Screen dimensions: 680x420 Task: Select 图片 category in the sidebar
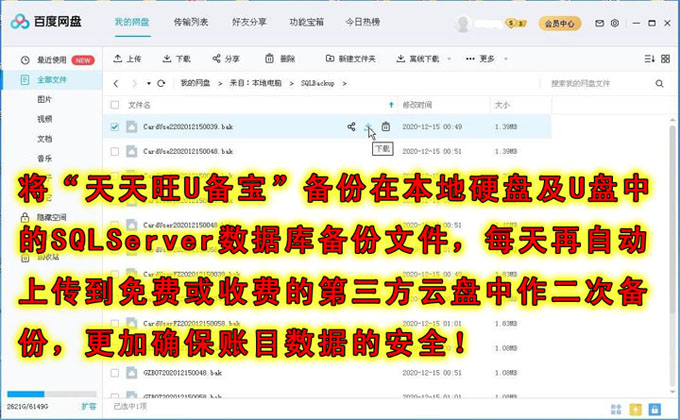tap(44, 100)
